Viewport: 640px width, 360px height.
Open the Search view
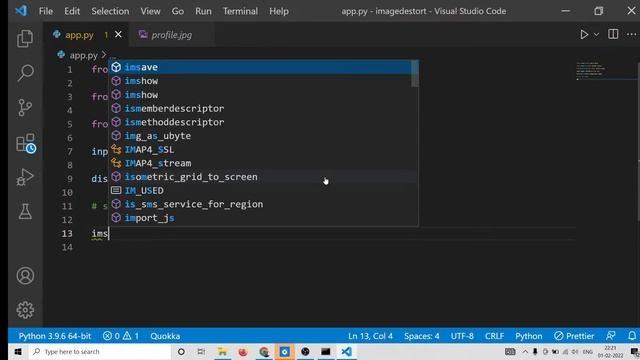(x=25, y=73)
